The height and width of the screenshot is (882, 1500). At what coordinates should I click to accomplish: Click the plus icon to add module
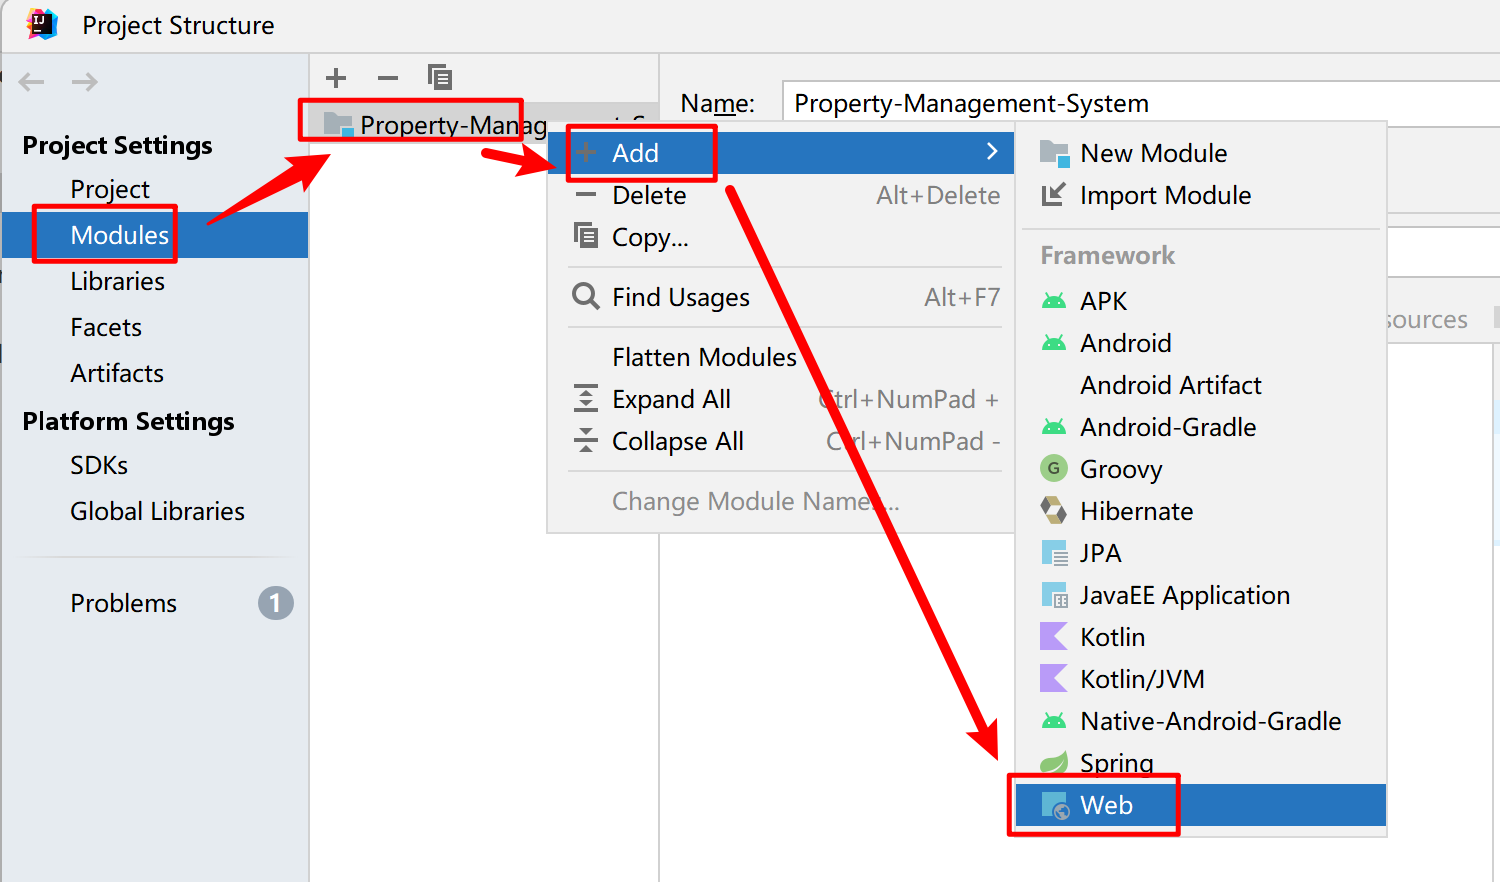click(336, 77)
